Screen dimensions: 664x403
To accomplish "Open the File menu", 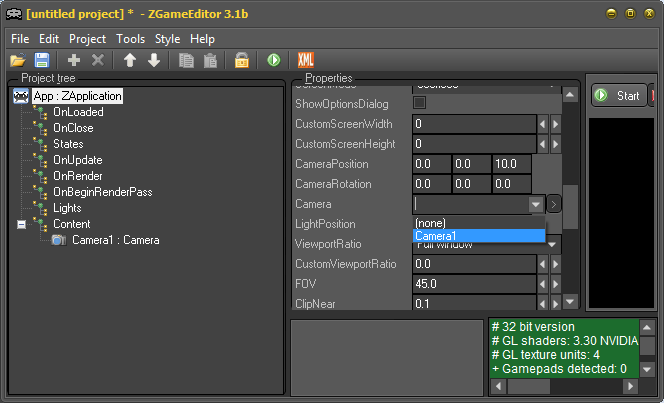I will [x=20, y=39].
